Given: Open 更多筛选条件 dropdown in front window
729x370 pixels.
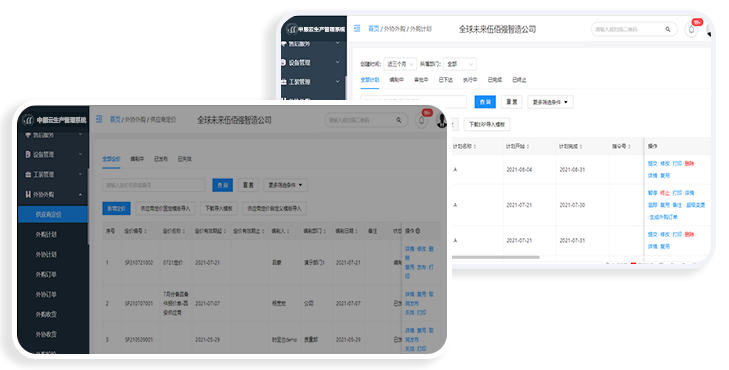Looking at the screenshot, I should point(285,185).
